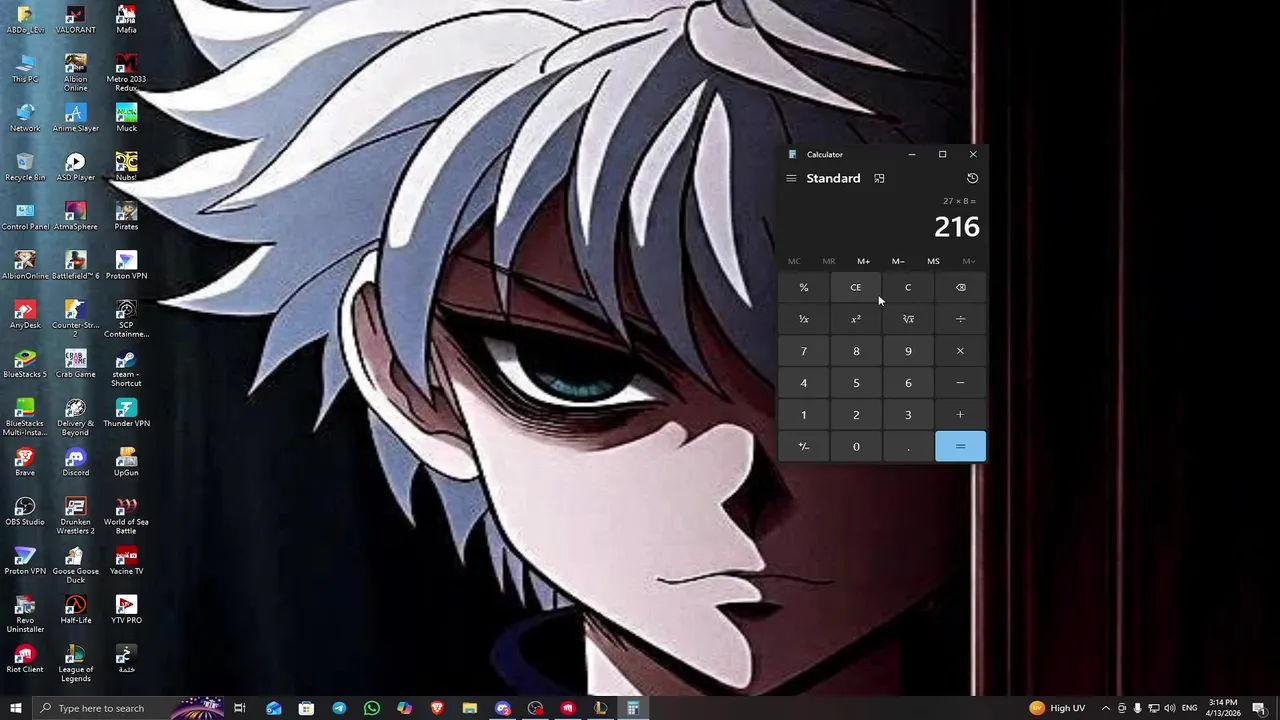This screenshot has width=1280, height=720.
Task: Open the Crab Game desktop shortcut
Action: [x=75, y=364]
